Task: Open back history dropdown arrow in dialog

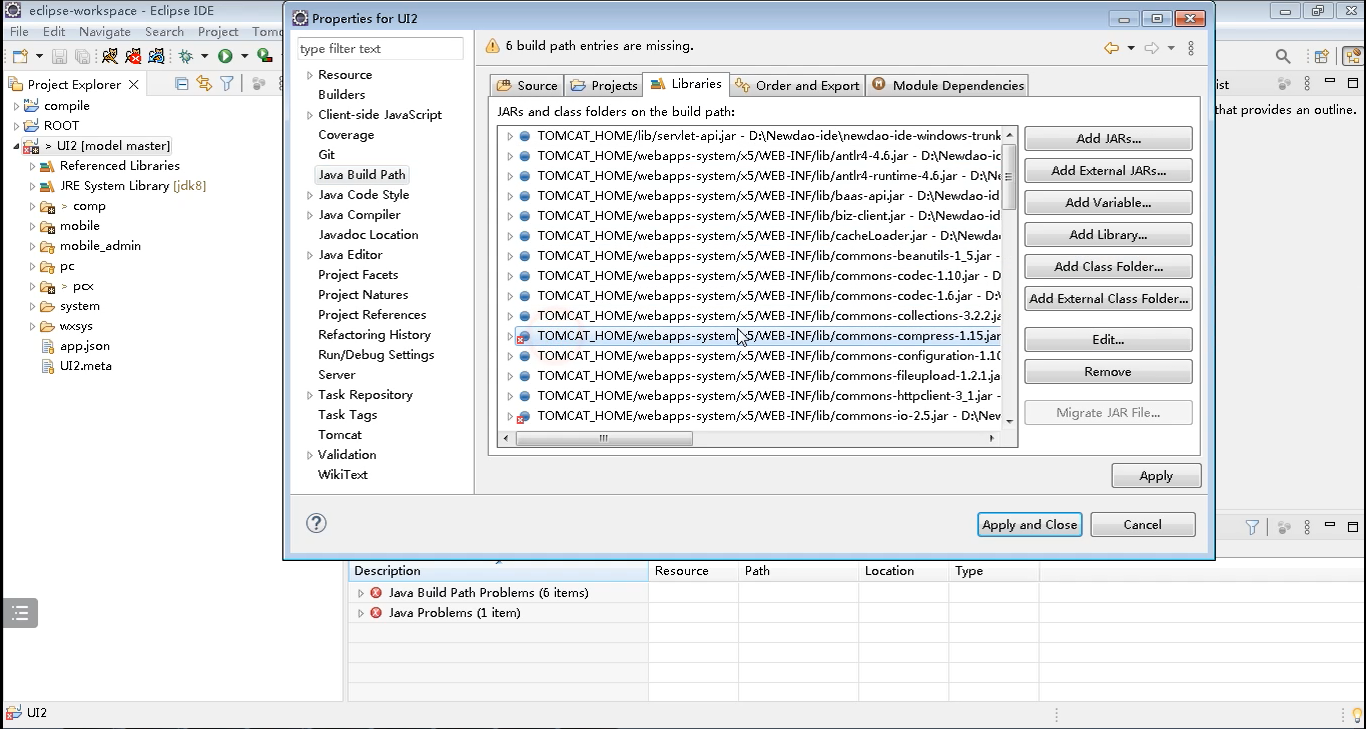Action: pos(1131,48)
